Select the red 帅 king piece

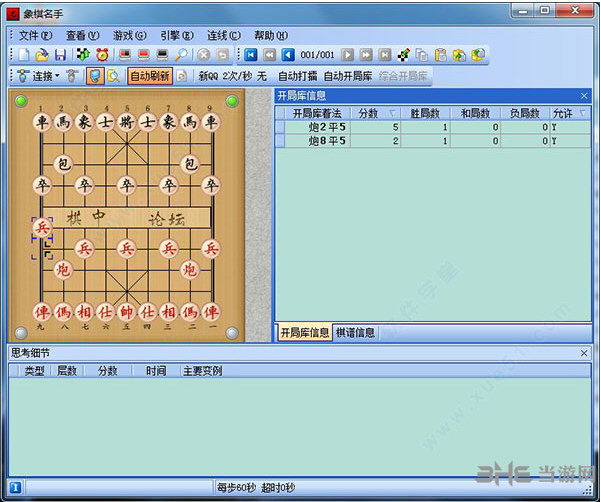[126, 312]
